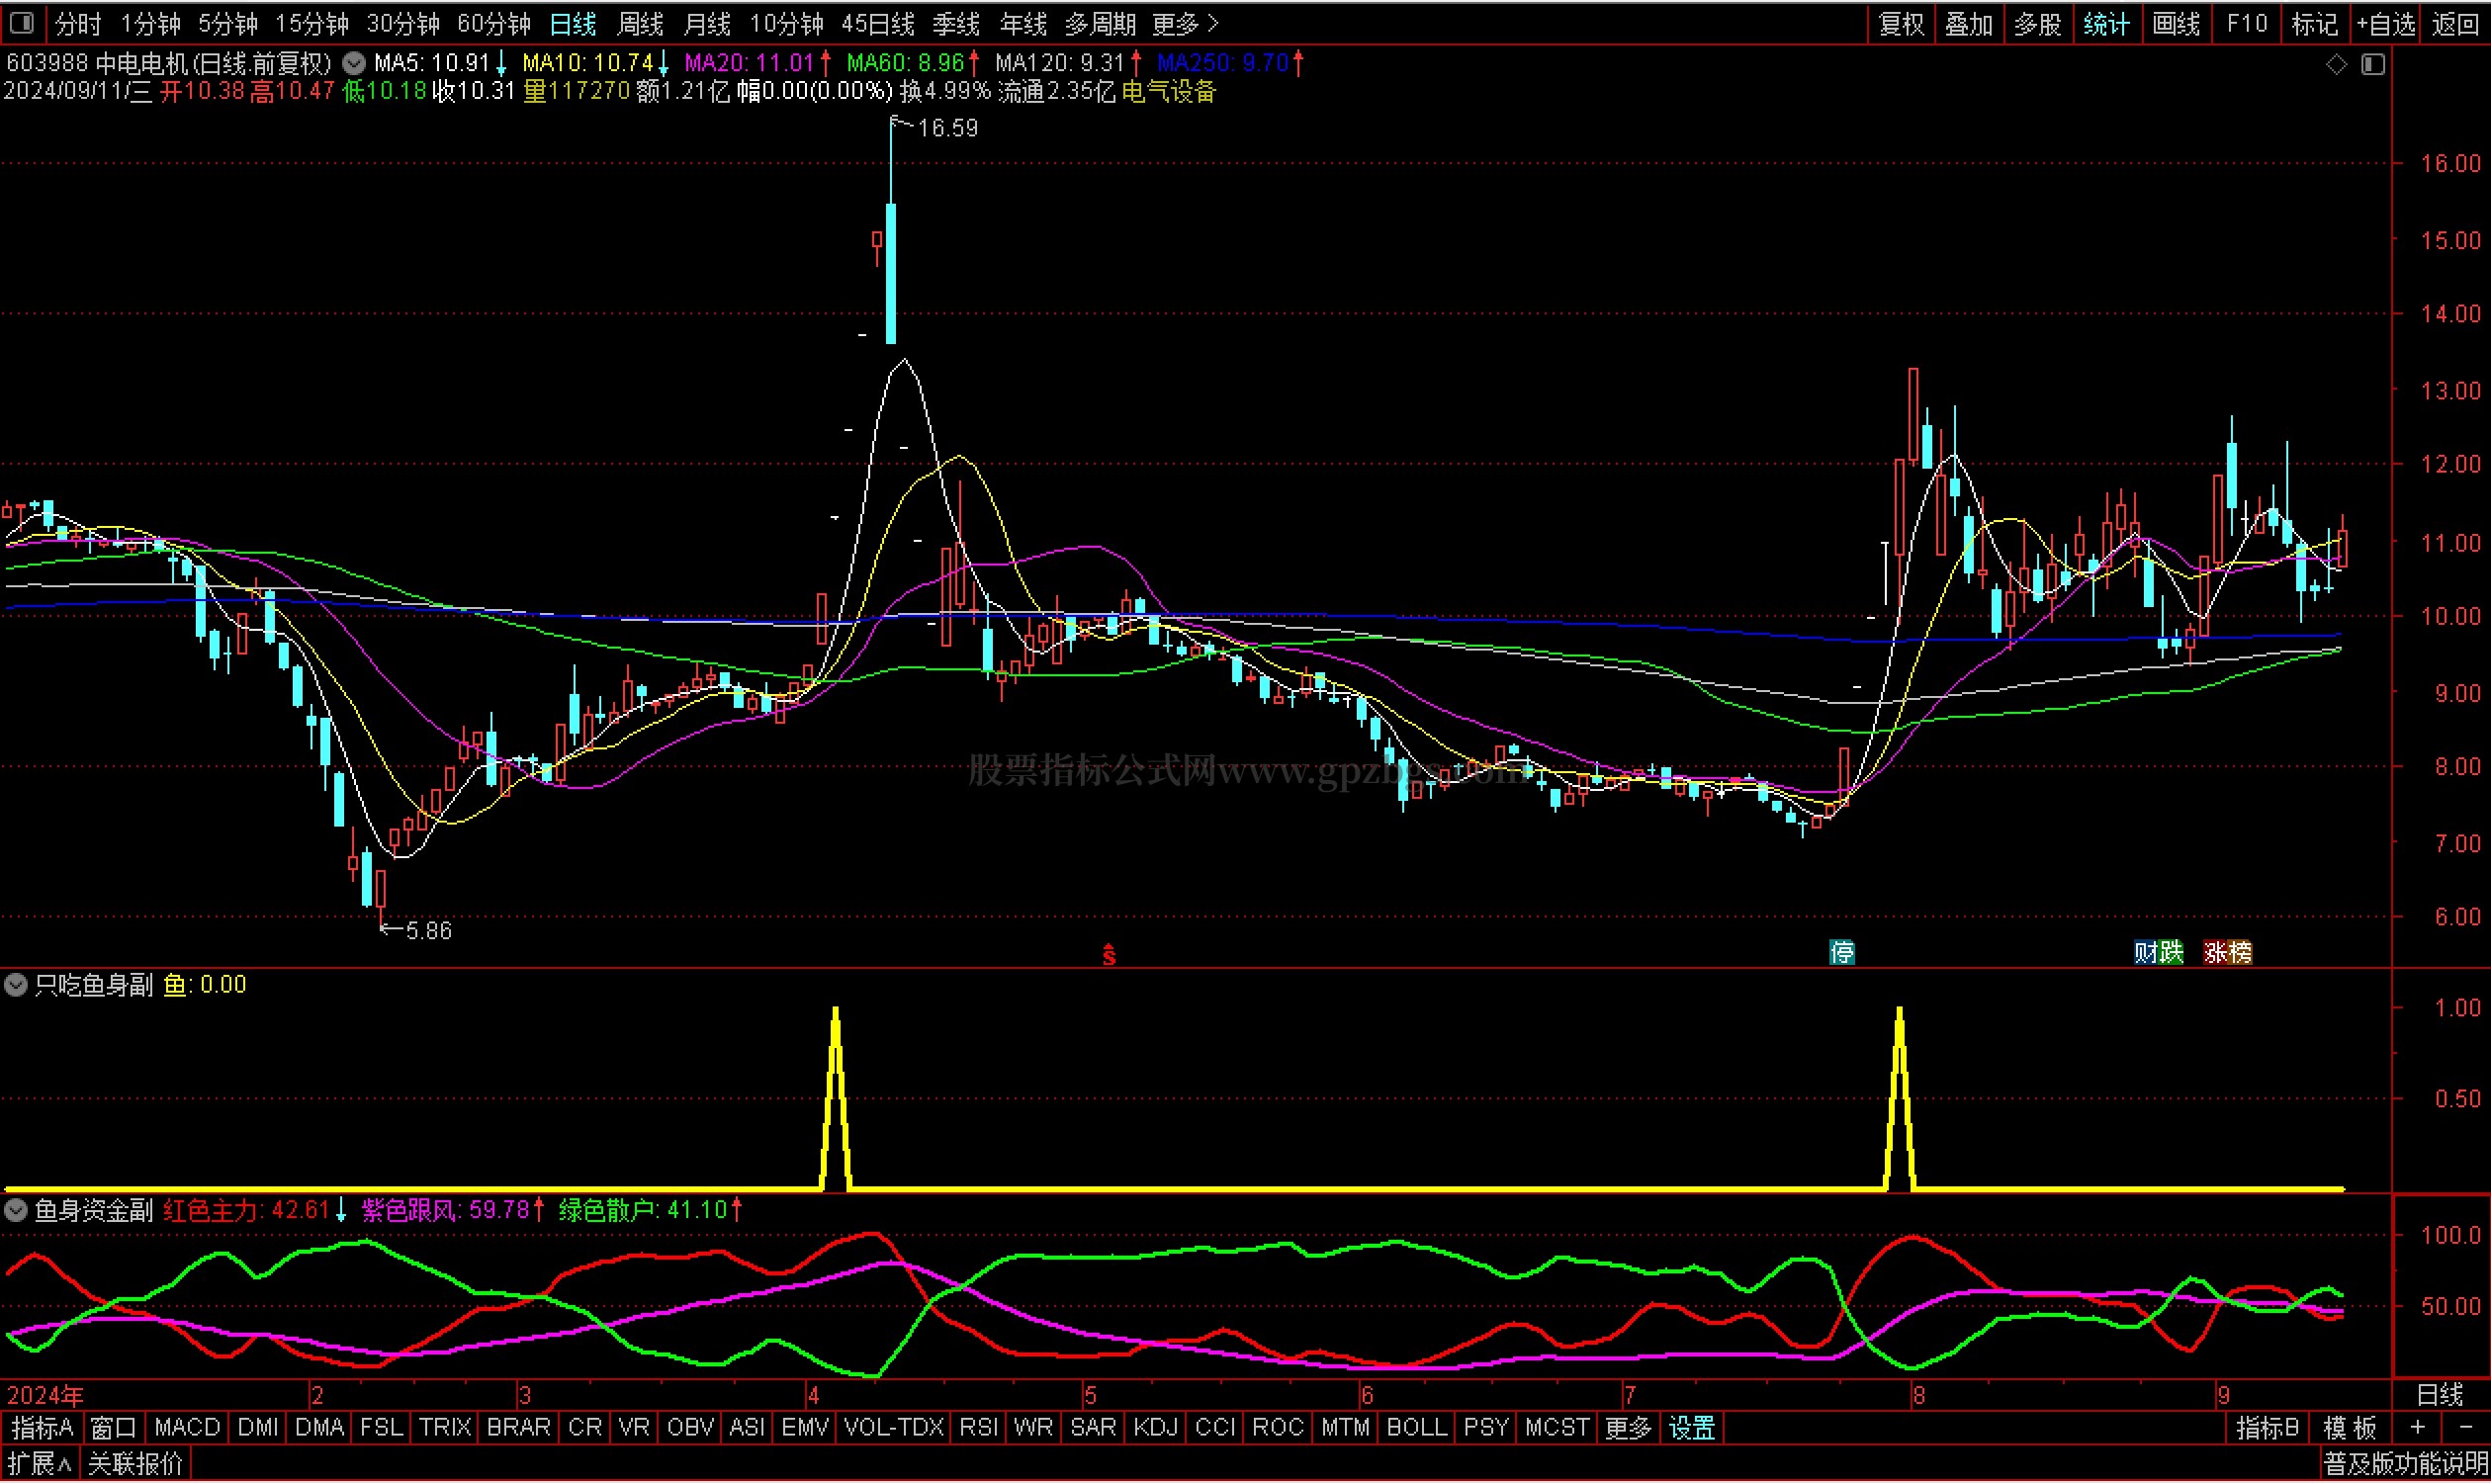Select the RSI indicator
This screenshot has width=2491, height=1484.
(x=979, y=1430)
